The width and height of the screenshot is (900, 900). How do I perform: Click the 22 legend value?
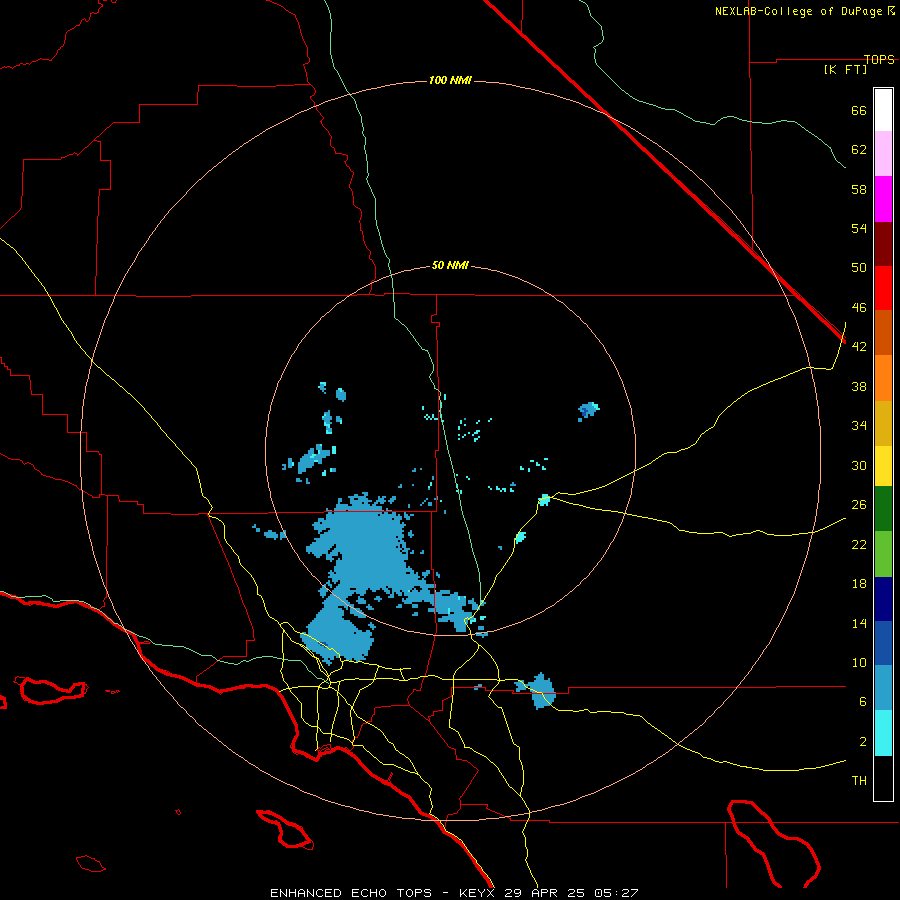[859, 544]
